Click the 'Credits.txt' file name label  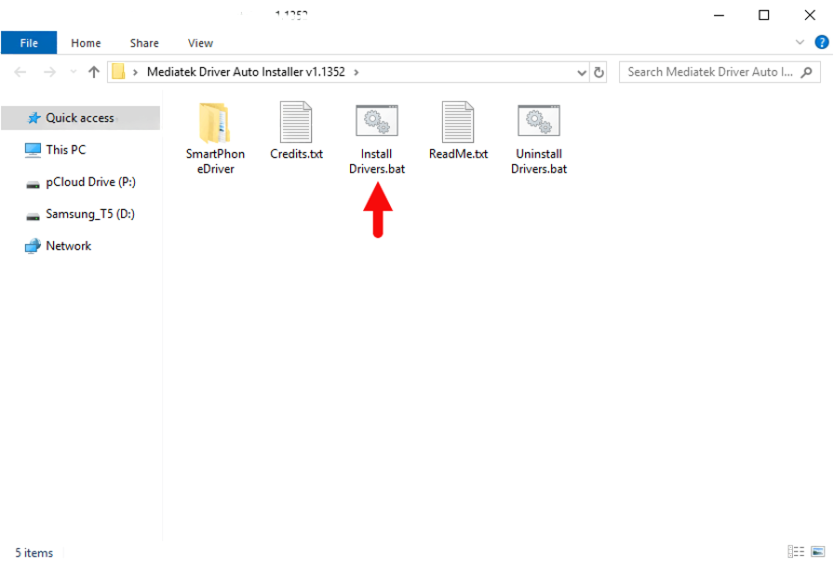pyautogui.click(x=296, y=154)
